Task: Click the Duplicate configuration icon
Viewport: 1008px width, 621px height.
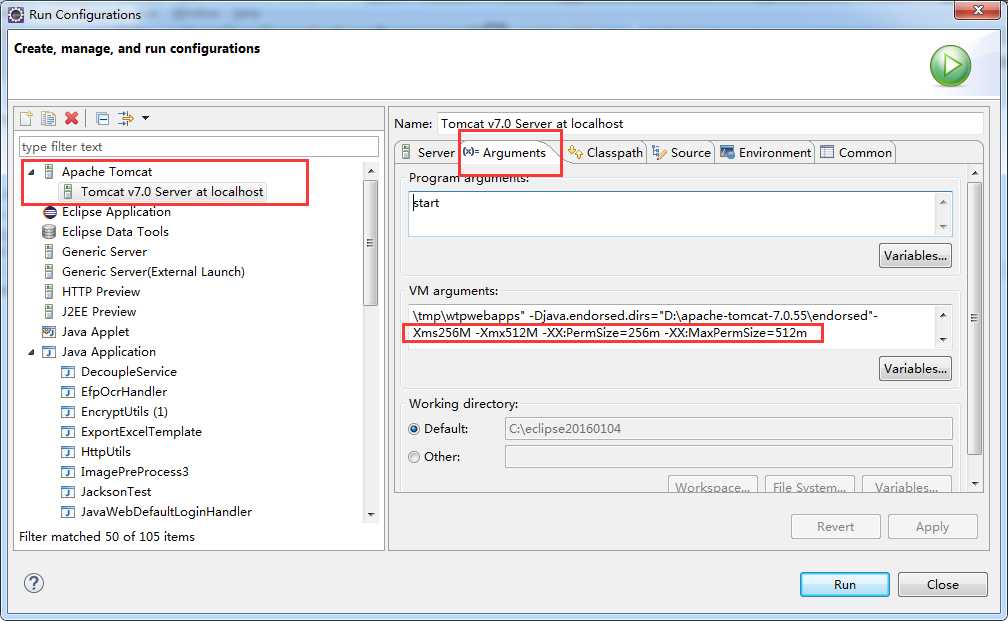Action: [48, 118]
